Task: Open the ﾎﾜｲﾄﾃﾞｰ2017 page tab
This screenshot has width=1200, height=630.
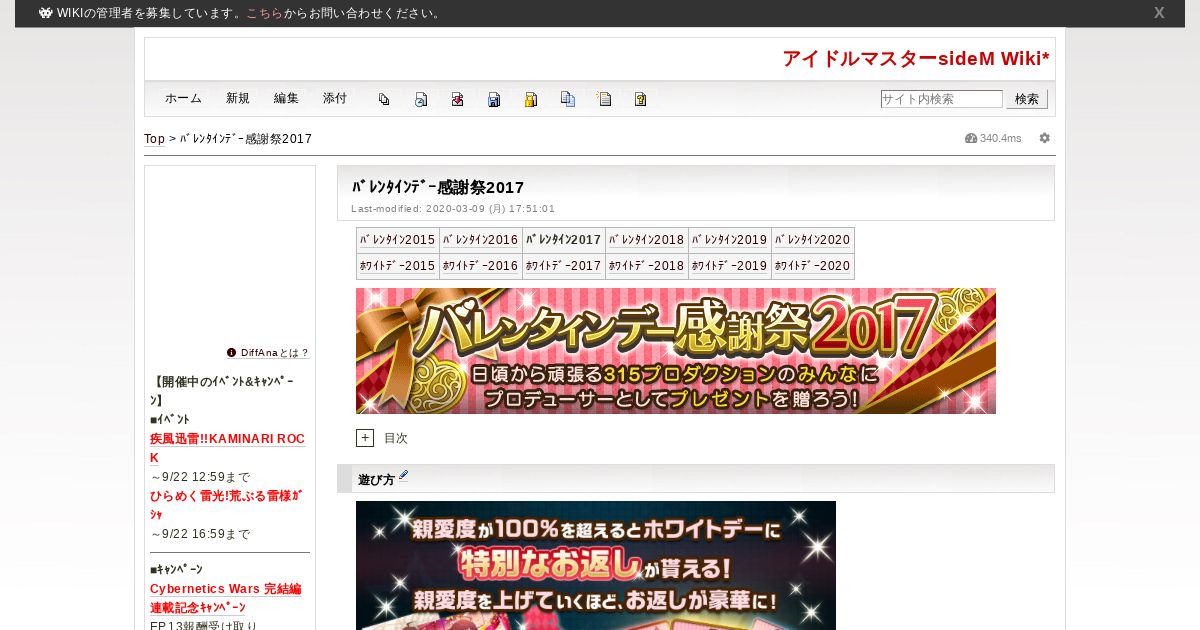Action: click(564, 266)
